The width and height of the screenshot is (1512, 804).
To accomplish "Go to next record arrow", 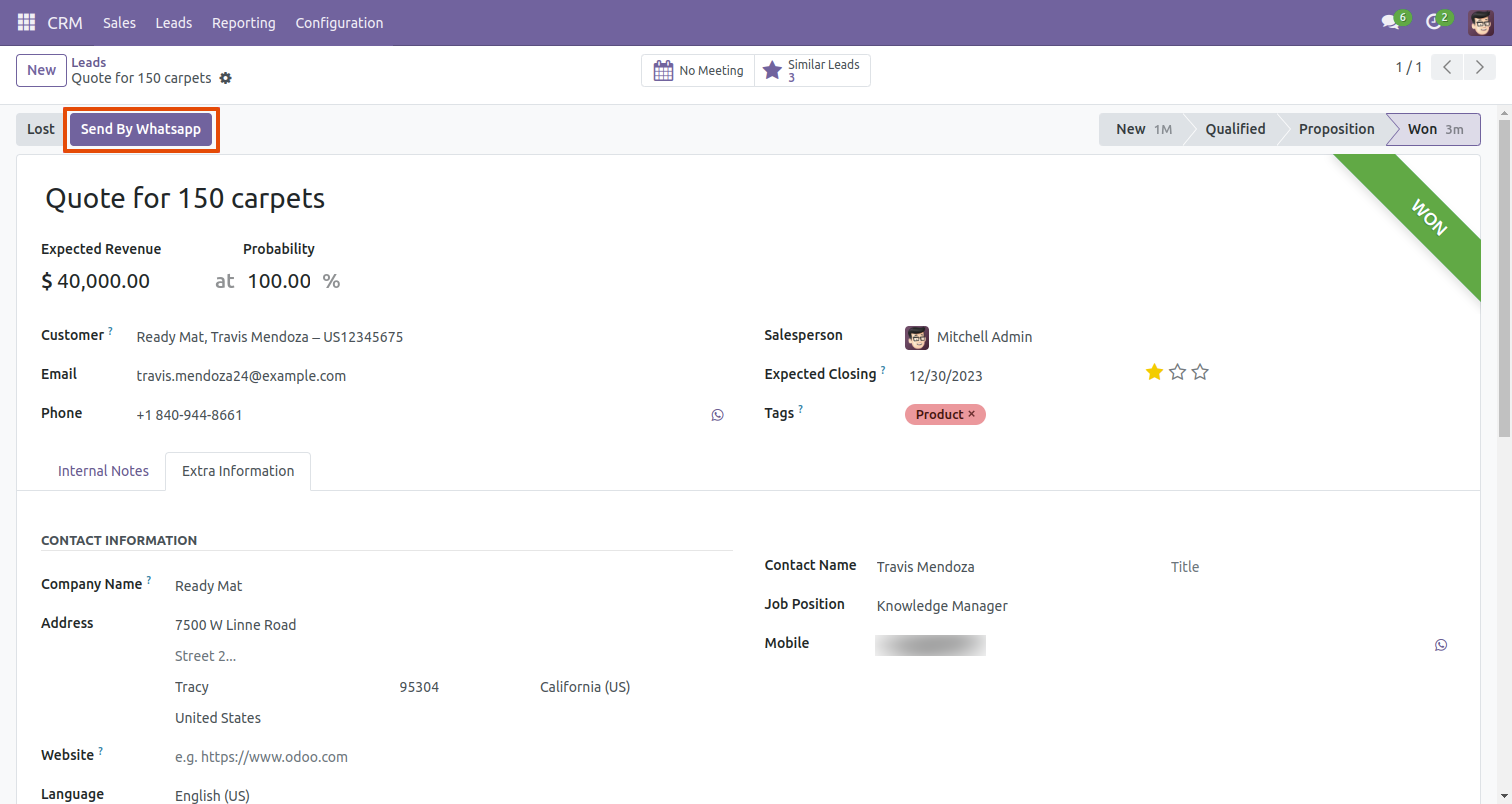I will [1479, 67].
